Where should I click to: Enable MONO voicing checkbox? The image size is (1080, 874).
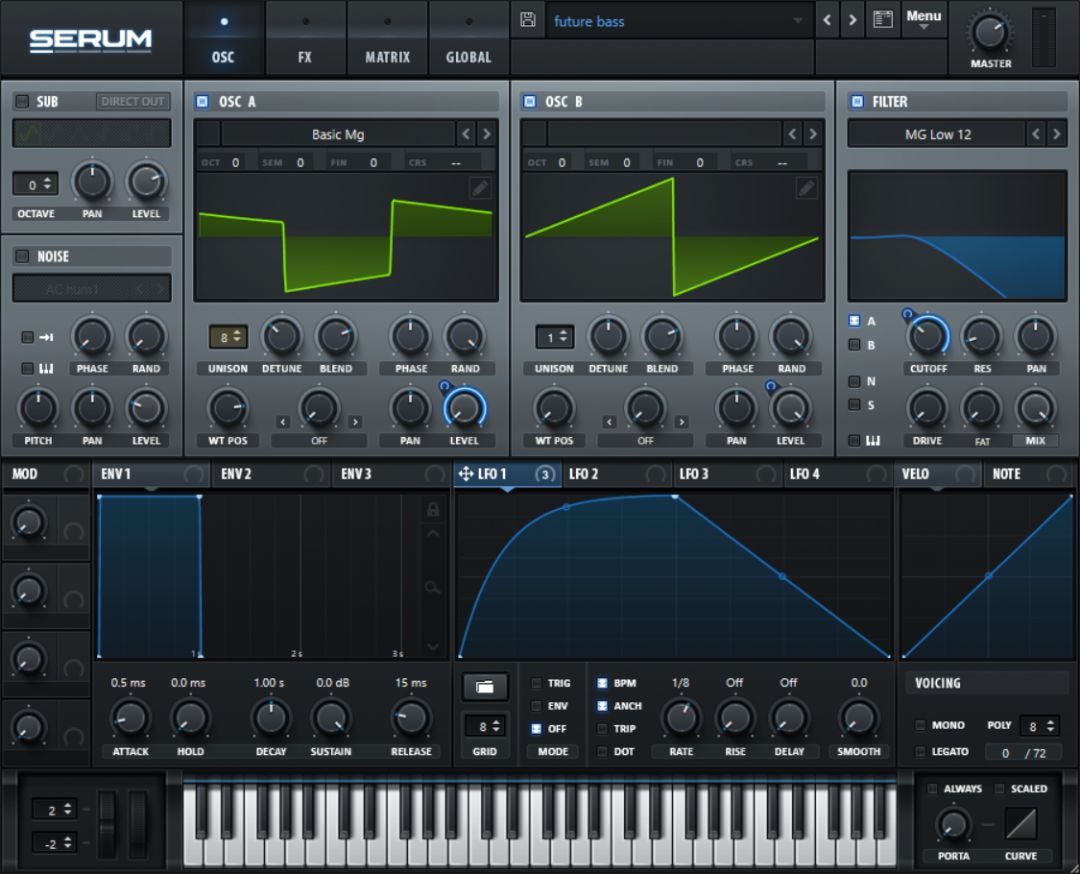coord(920,725)
